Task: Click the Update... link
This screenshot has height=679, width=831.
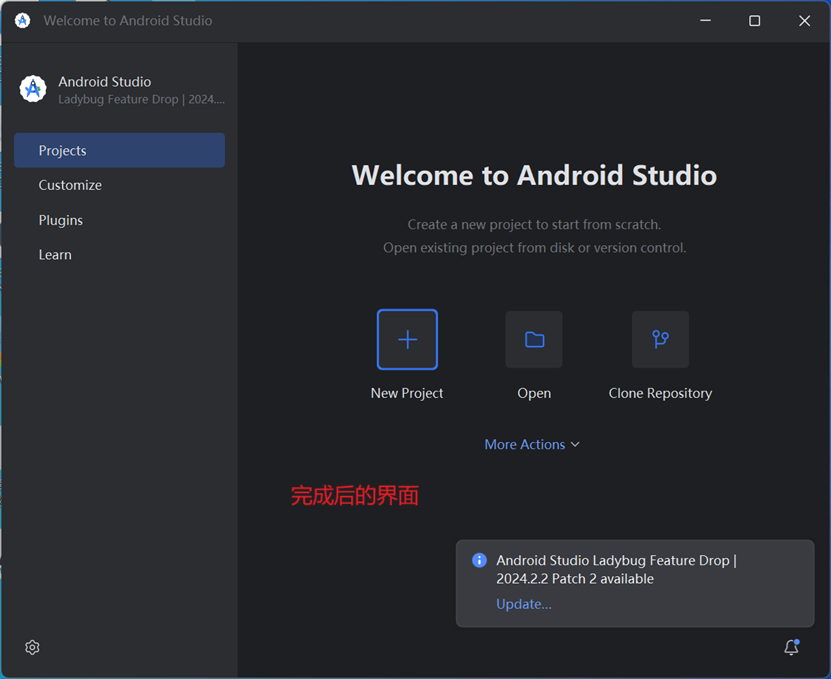Action: tap(524, 604)
